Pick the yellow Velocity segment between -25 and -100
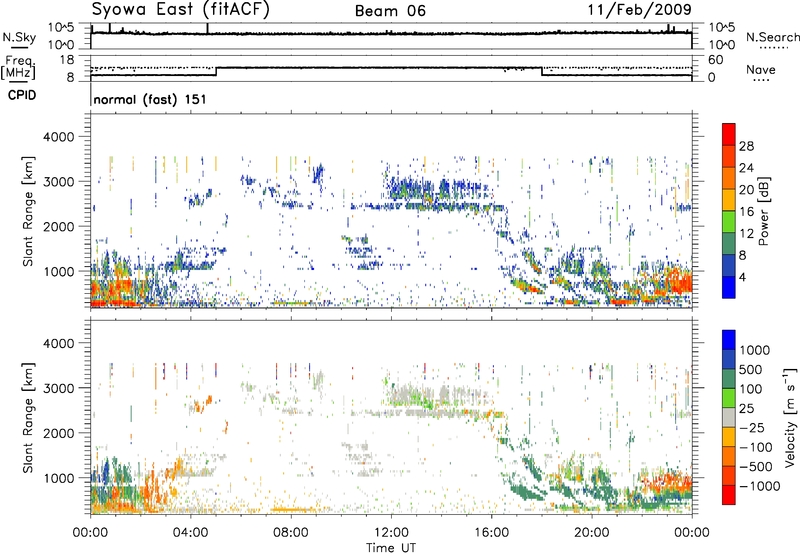 click(729, 437)
